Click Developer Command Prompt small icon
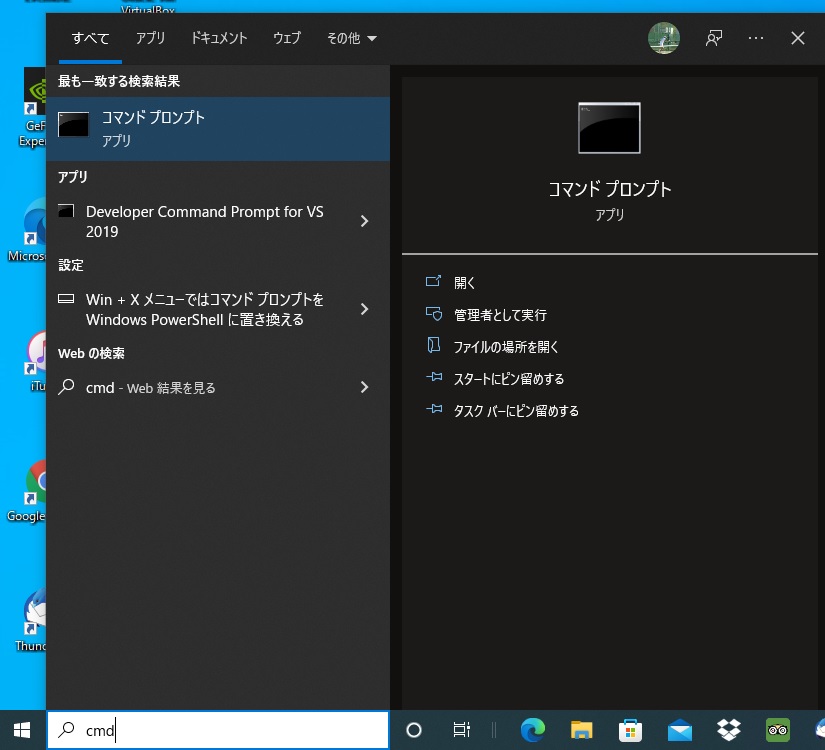The width and height of the screenshot is (825, 750). point(66,211)
